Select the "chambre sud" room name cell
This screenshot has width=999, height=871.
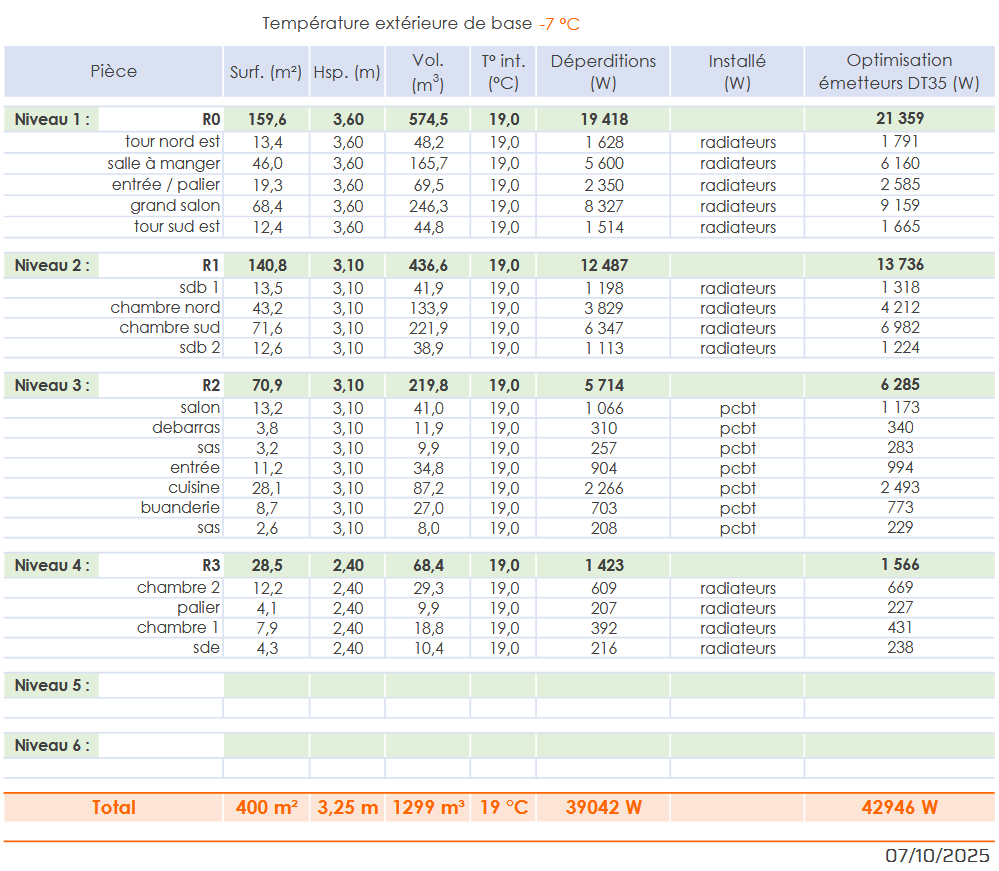170,328
